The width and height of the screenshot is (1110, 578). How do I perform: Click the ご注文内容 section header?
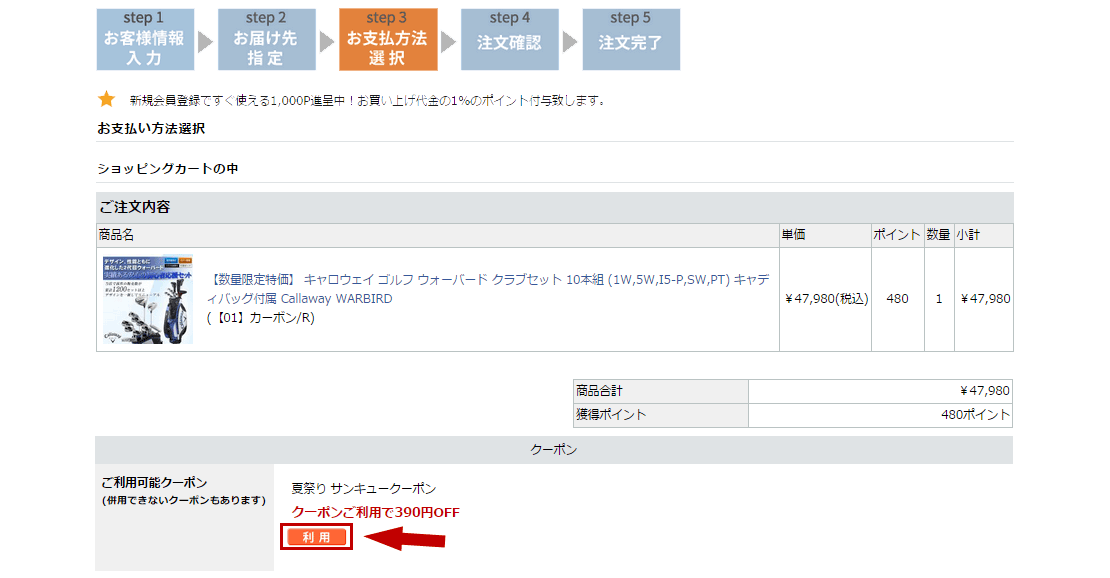pyautogui.click(x=554, y=208)
